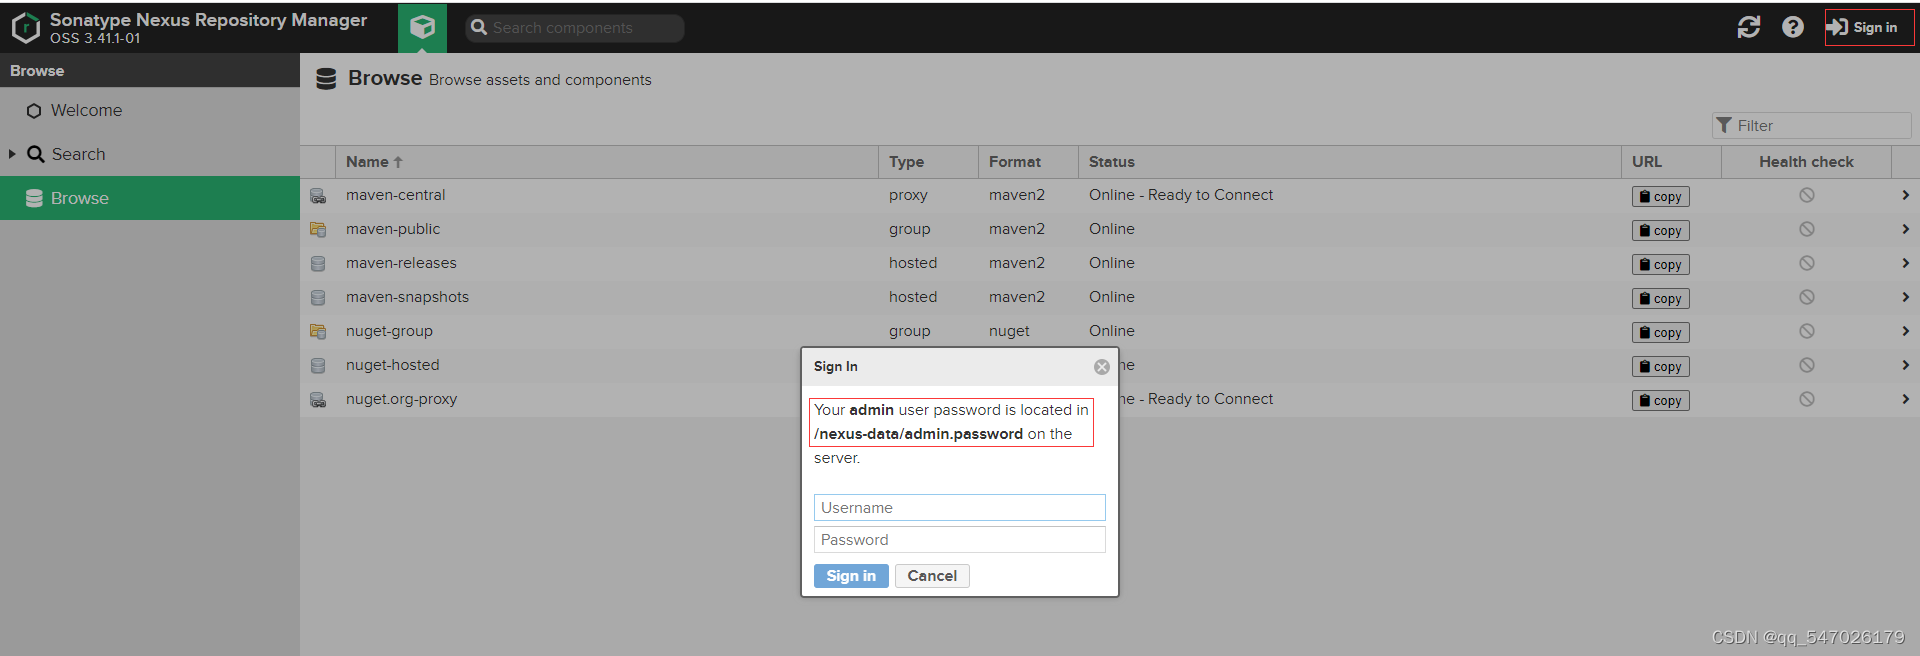Sort by Name column header
1920x656 pixels.
[x=606, y=162]
